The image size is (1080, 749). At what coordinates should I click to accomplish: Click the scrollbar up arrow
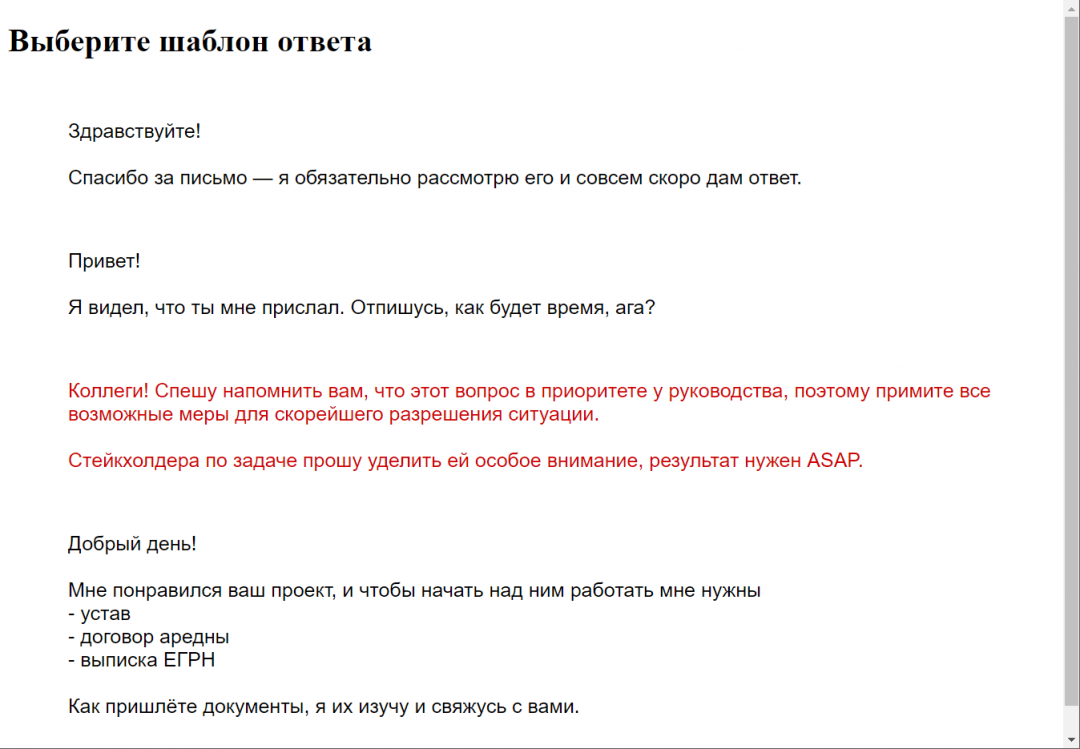(1071, 8)
